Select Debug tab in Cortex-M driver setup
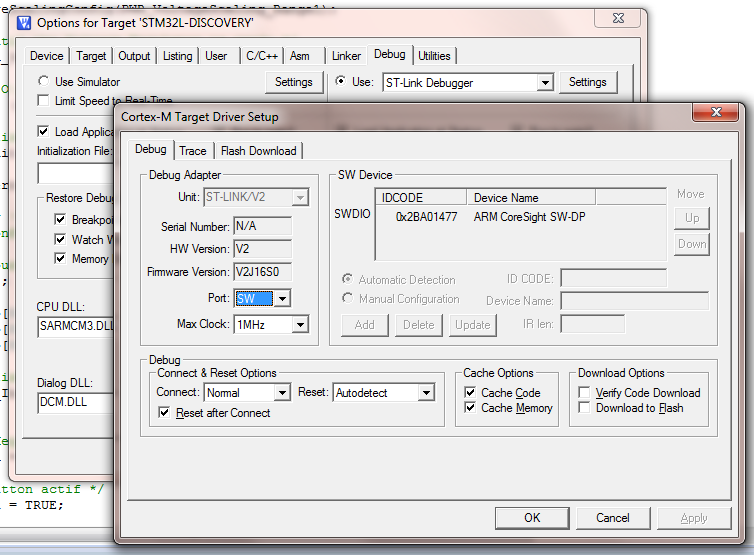This screenshot has height=555, width=754. [x=151, y=149]
